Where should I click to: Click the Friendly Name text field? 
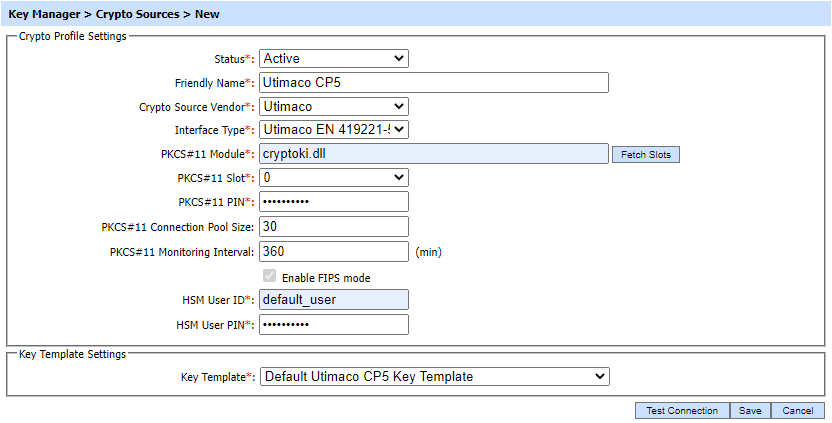(433, 83)
